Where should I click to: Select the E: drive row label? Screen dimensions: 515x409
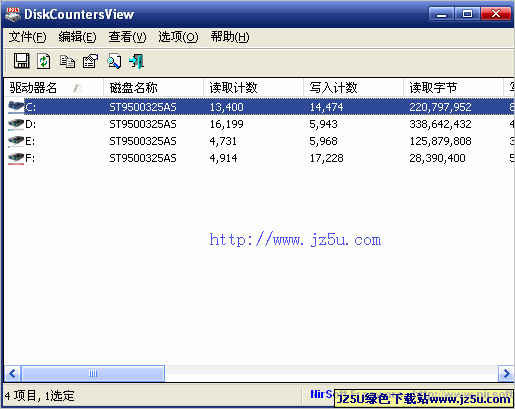pyautogui.click(x=30, y=141)
